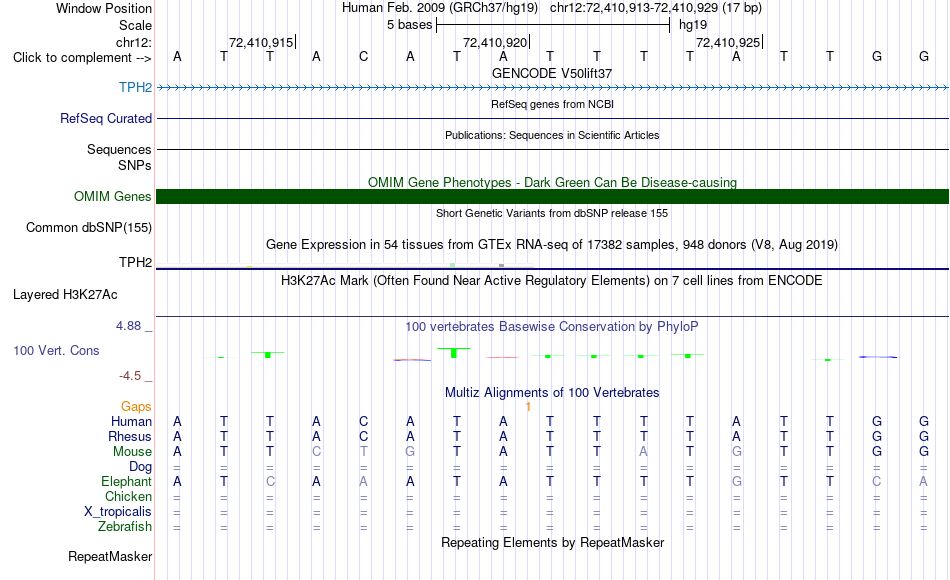
Task: Select the Dog alignment row label
Action: coord(140,467)
